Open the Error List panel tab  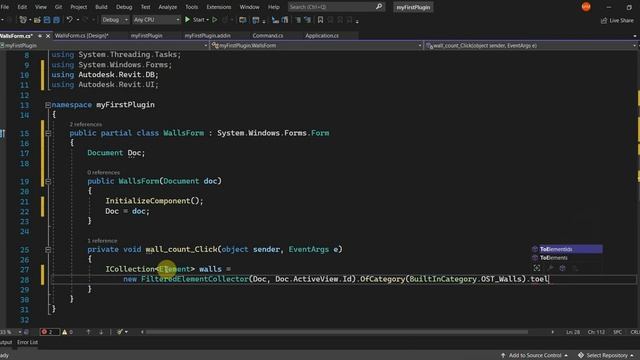pyautogui.click(x=27, y=342)
